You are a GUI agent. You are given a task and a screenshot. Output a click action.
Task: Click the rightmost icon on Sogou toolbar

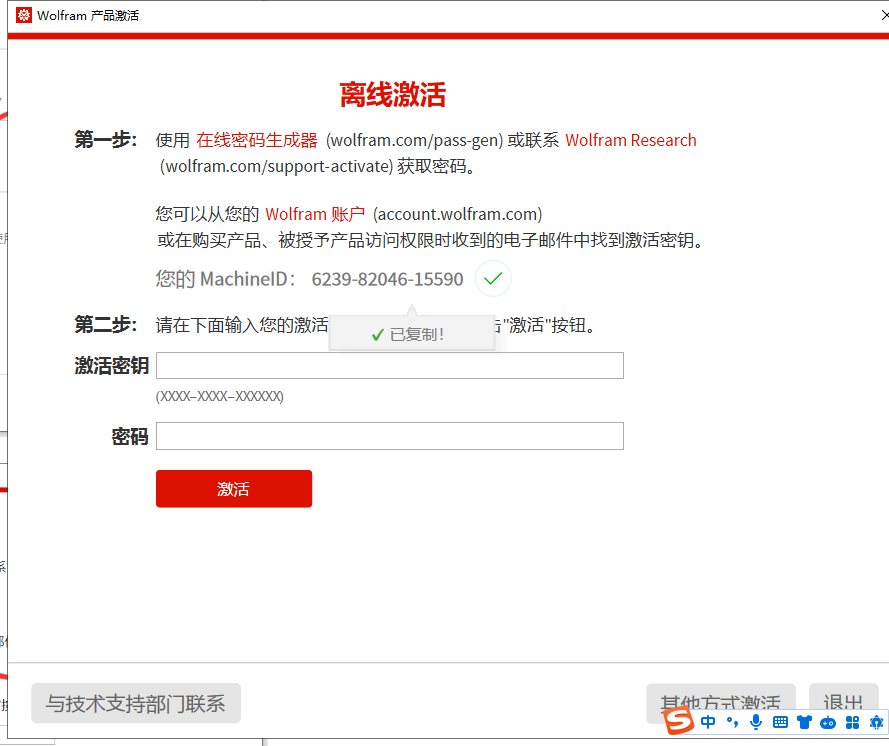(x=876, y=722)
